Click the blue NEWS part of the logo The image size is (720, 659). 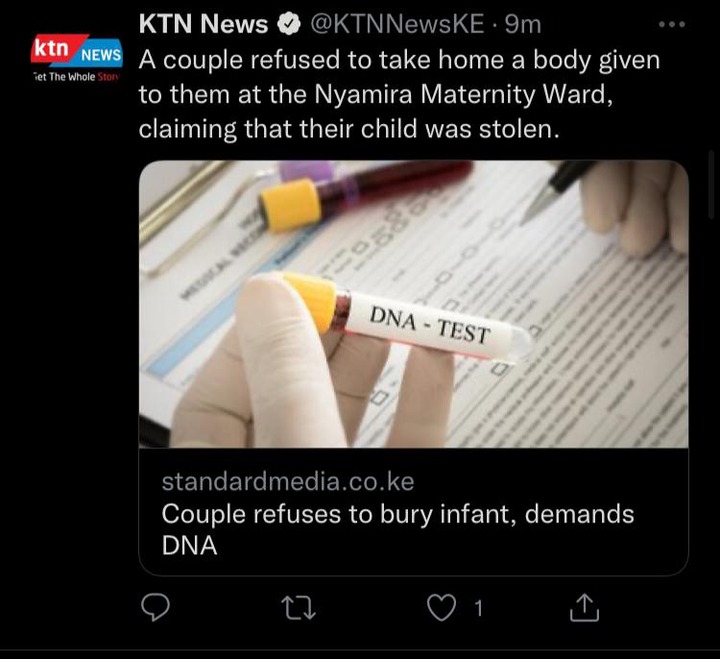pos(101,55)
